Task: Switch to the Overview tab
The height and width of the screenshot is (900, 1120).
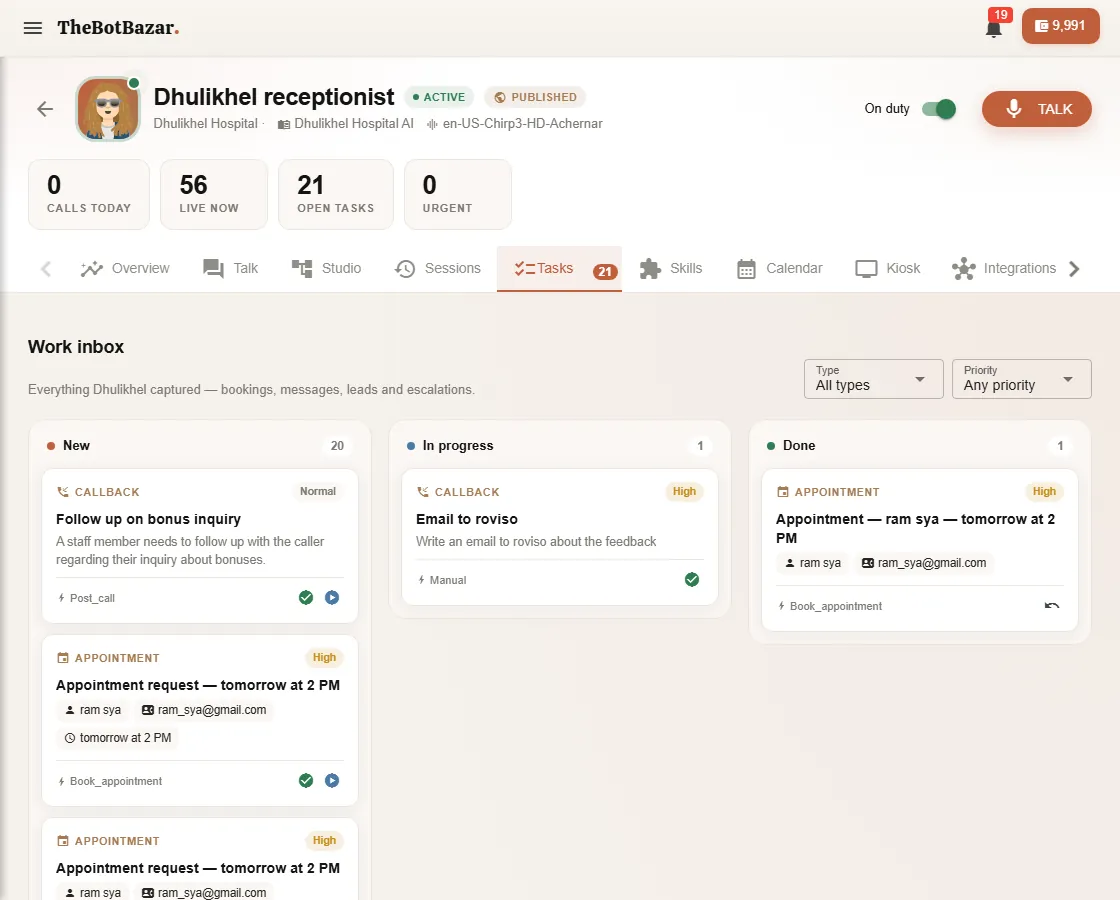Action: coord(125,269)
